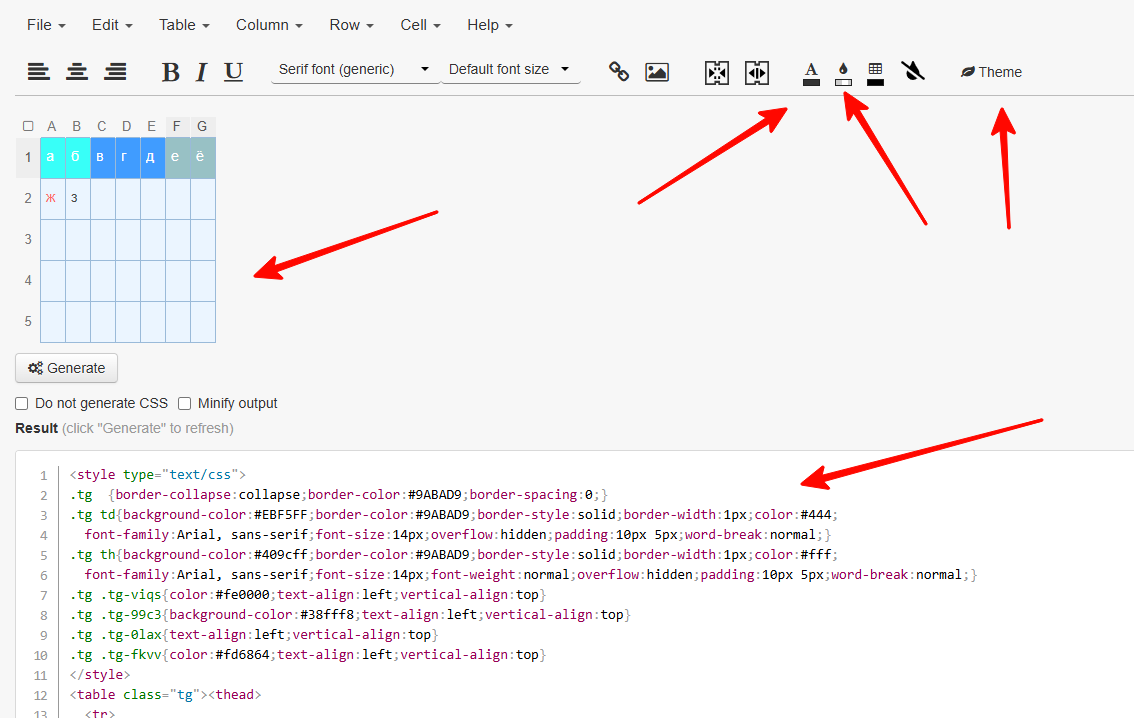This screenshot has width=1134, height=718.
Task: Enable Do not generate CSS checkbox
Action: click(x=22, y=403)
